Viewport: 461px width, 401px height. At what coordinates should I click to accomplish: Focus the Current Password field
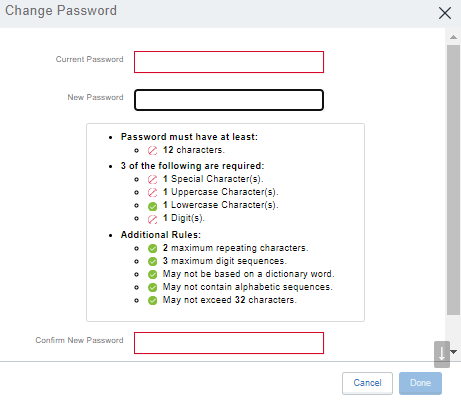pos(229,62)
